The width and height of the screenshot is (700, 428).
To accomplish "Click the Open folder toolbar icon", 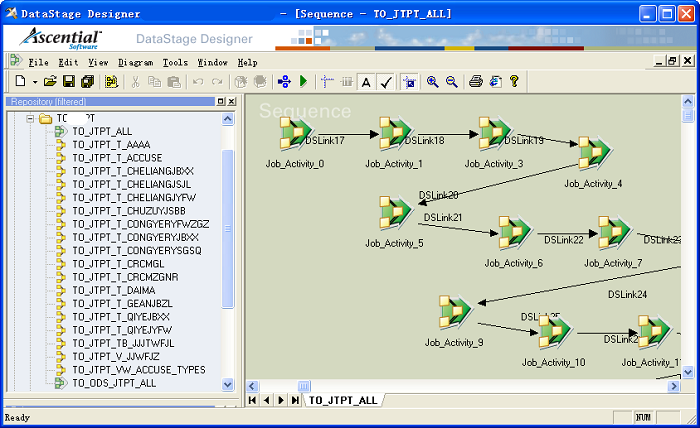I will click(x=50, y=81).
